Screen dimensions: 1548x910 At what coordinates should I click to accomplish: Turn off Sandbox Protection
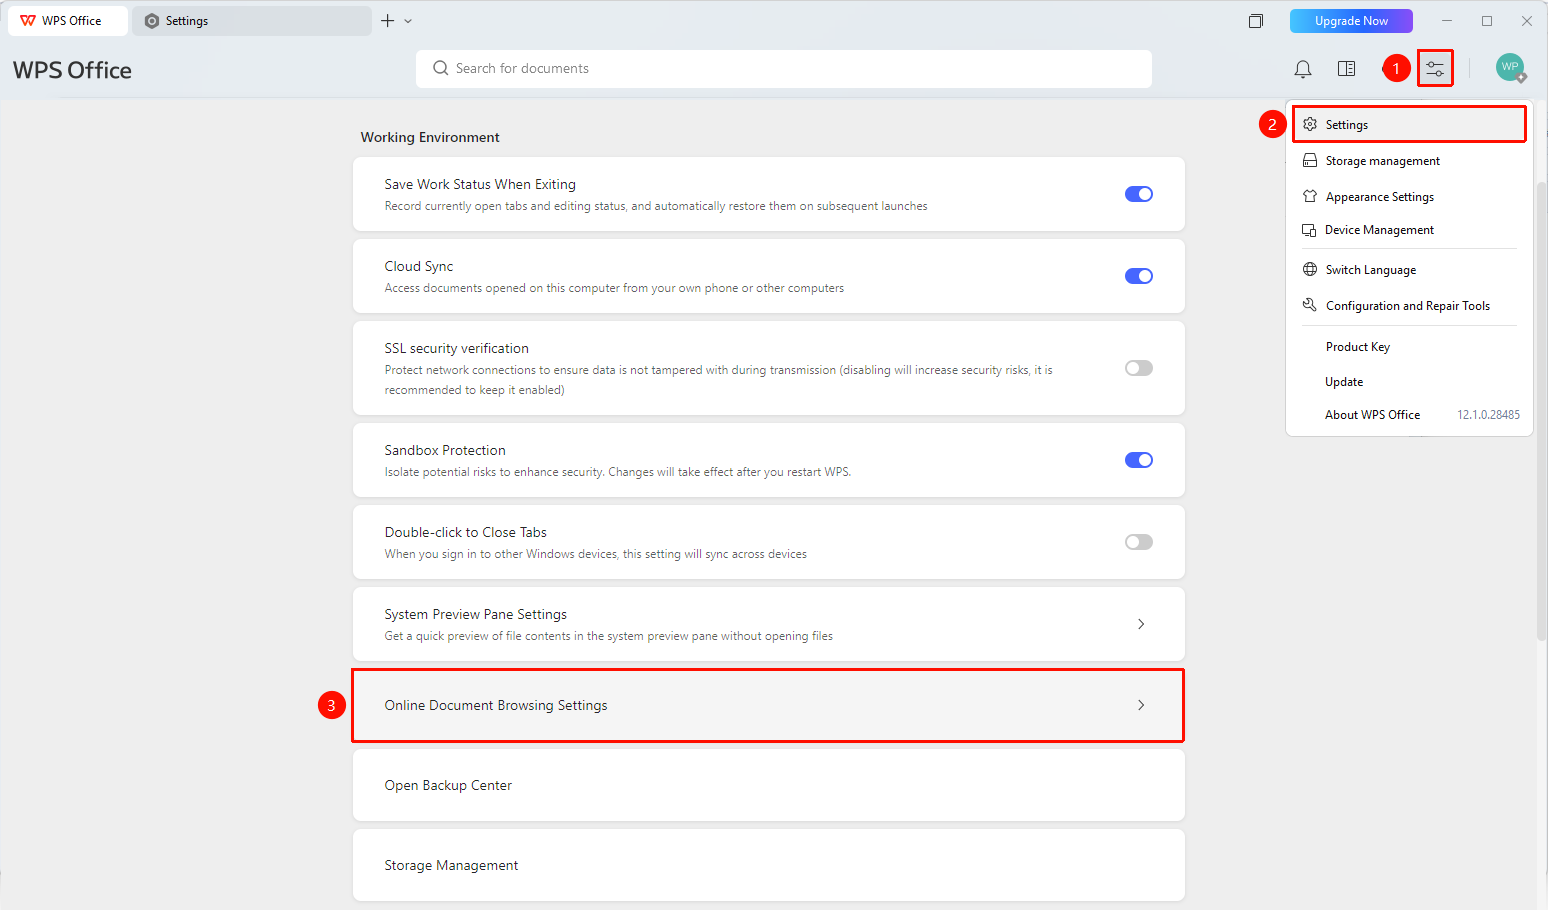(1139, 460)
